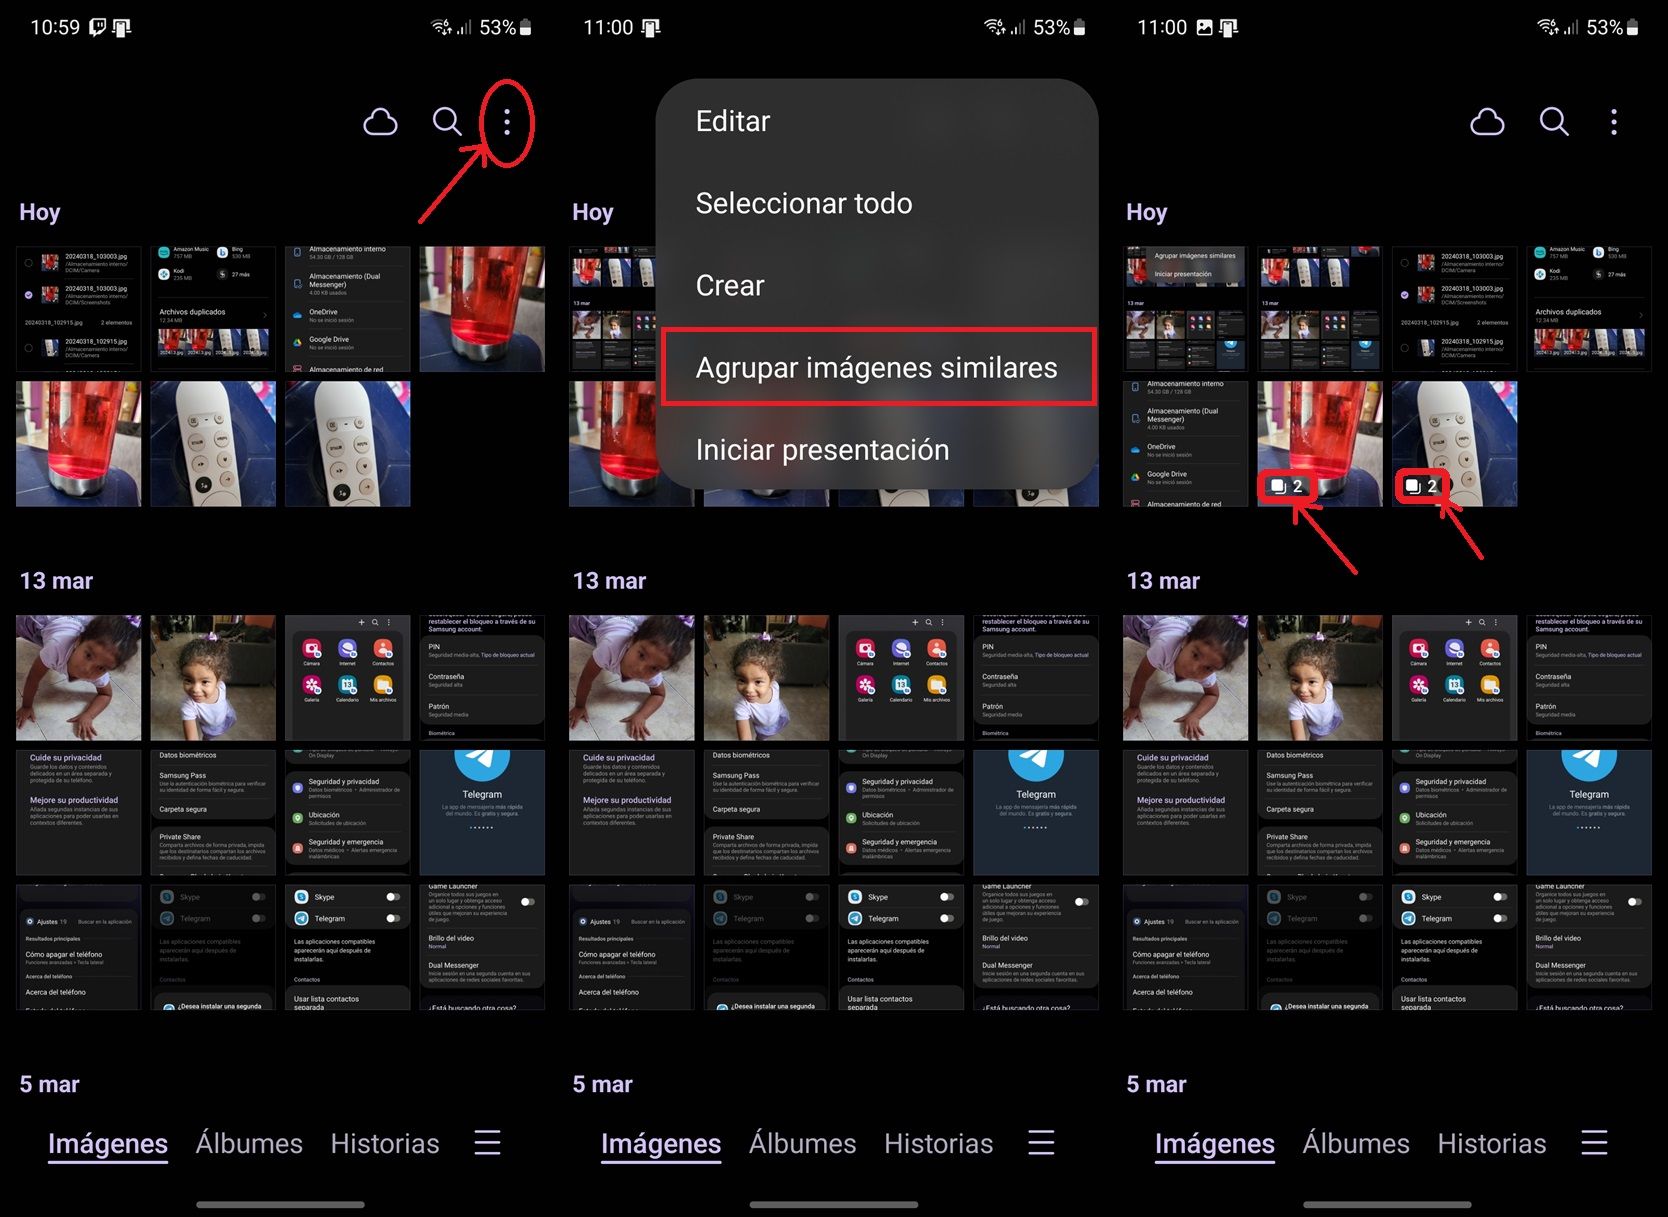Check the circle on the first 20240318_103003.jpg thumbnail

(30, 262)
